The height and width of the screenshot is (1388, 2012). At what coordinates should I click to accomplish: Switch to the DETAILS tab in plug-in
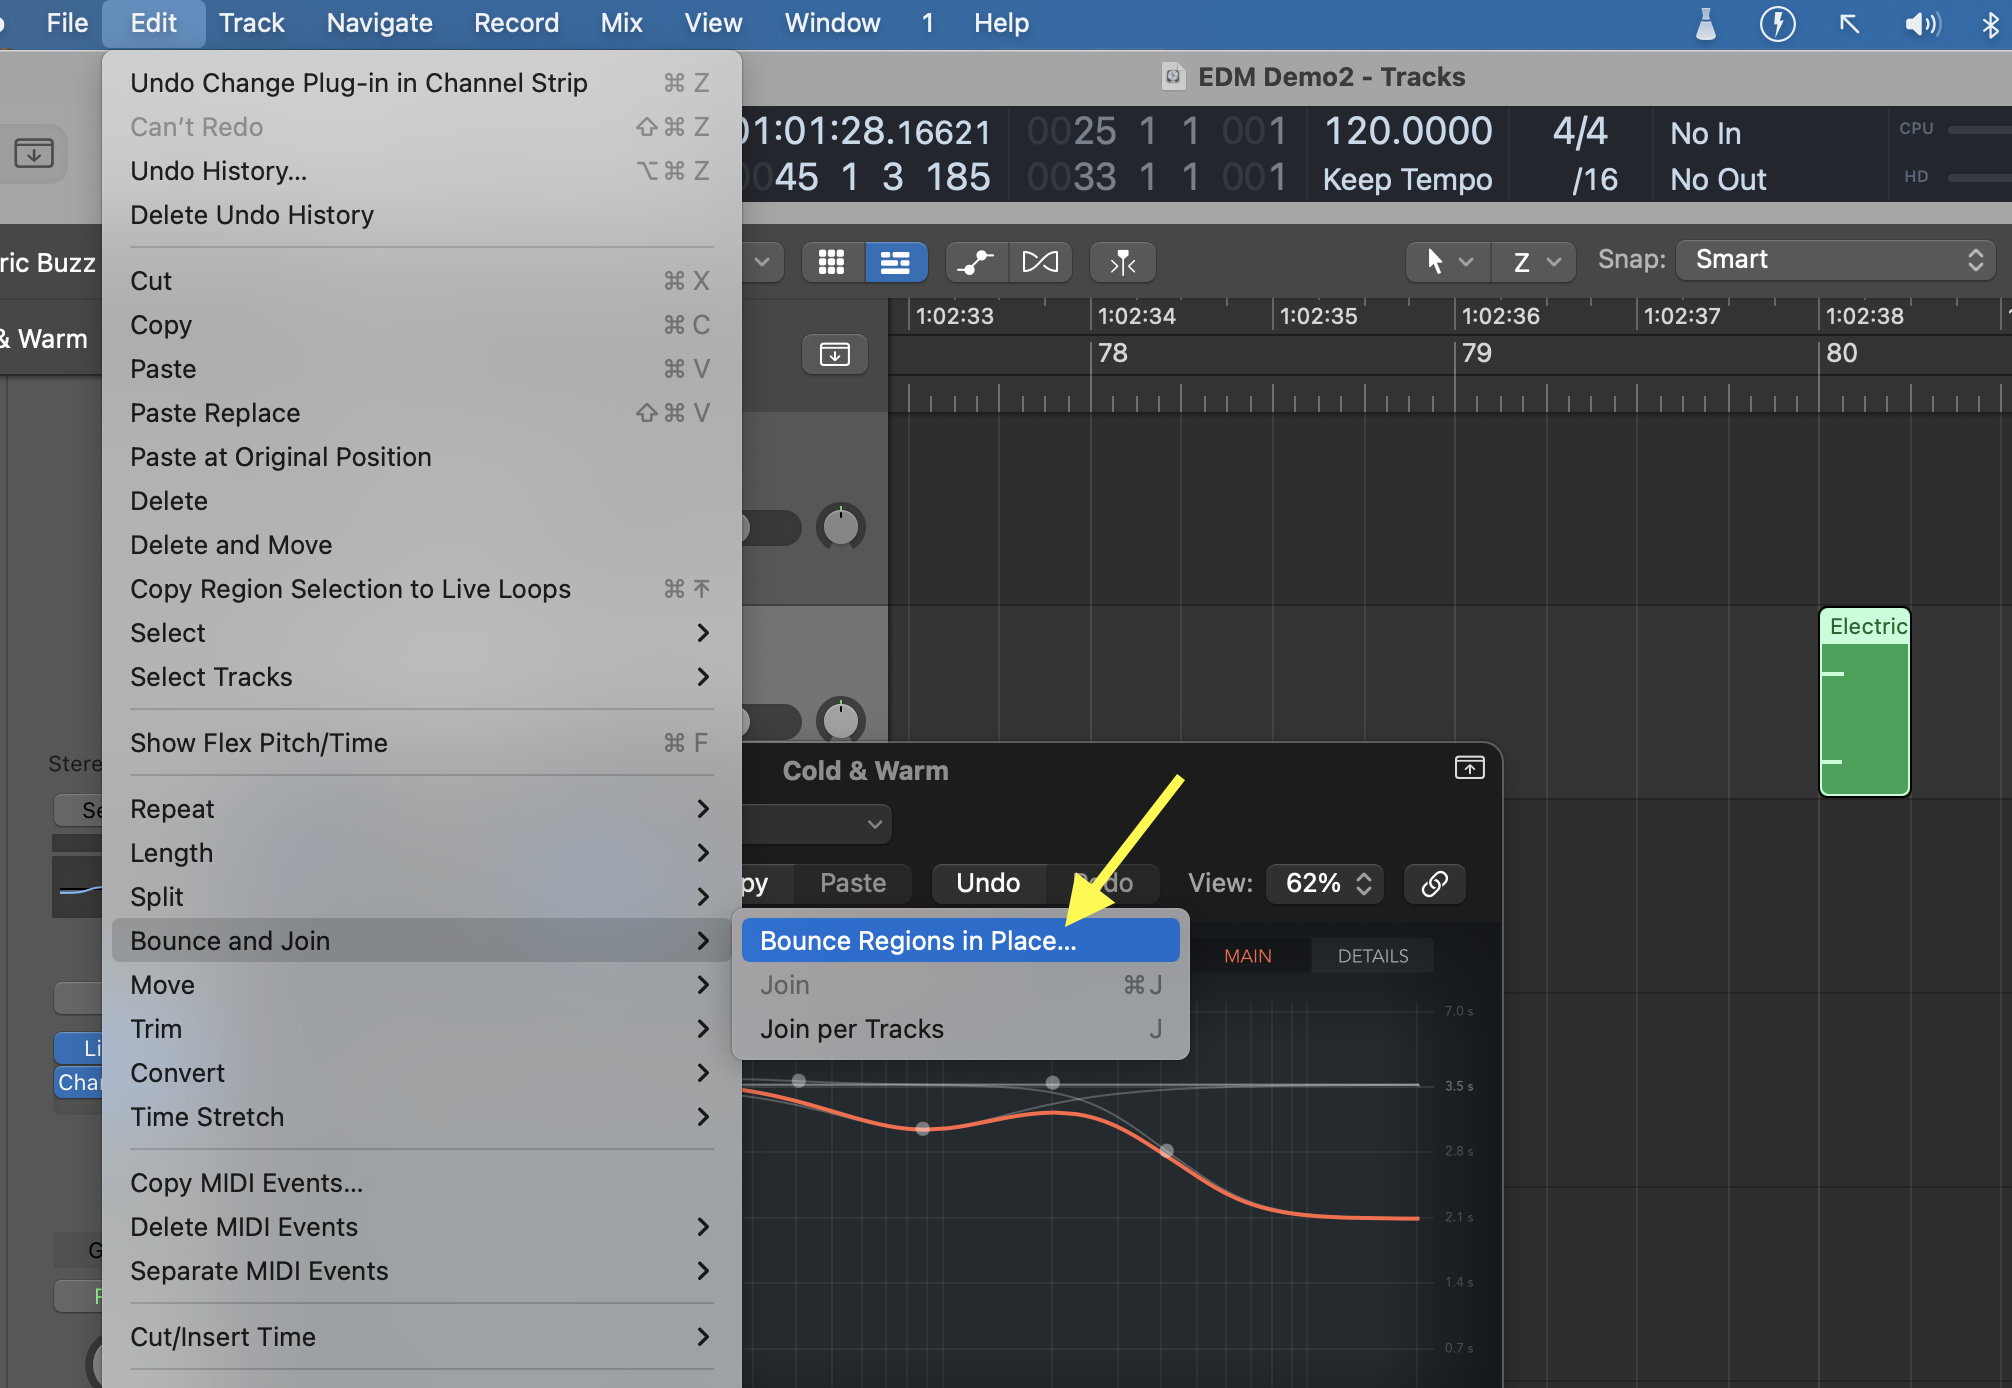pos(1372,956)
